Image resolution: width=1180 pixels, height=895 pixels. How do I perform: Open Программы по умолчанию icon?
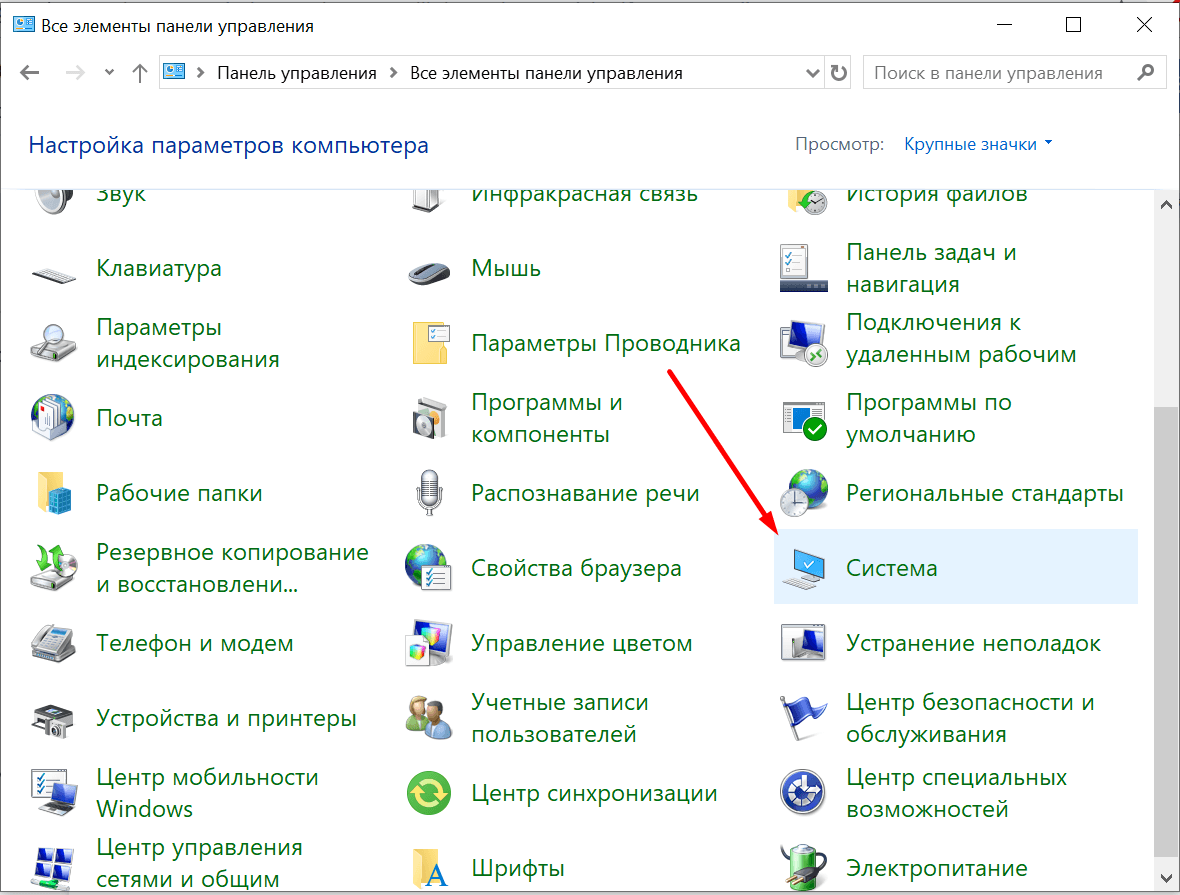(x=804, y=419)
